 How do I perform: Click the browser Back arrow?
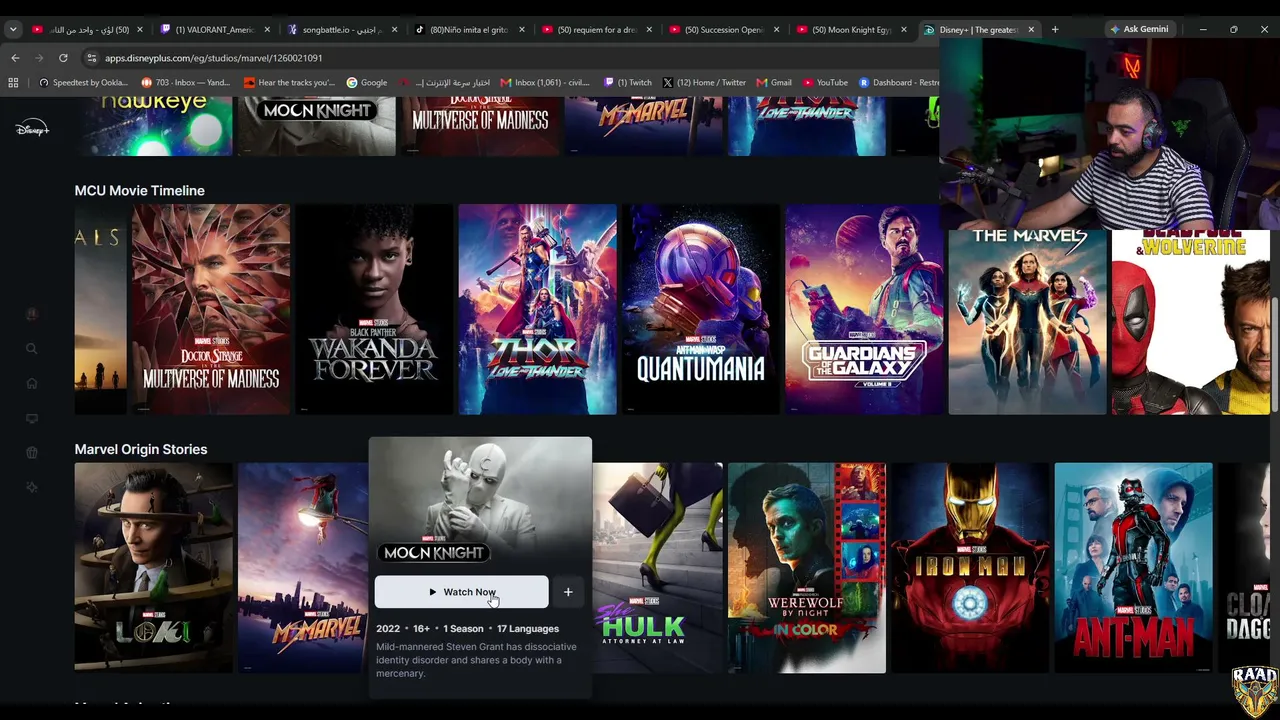[15, 58]
